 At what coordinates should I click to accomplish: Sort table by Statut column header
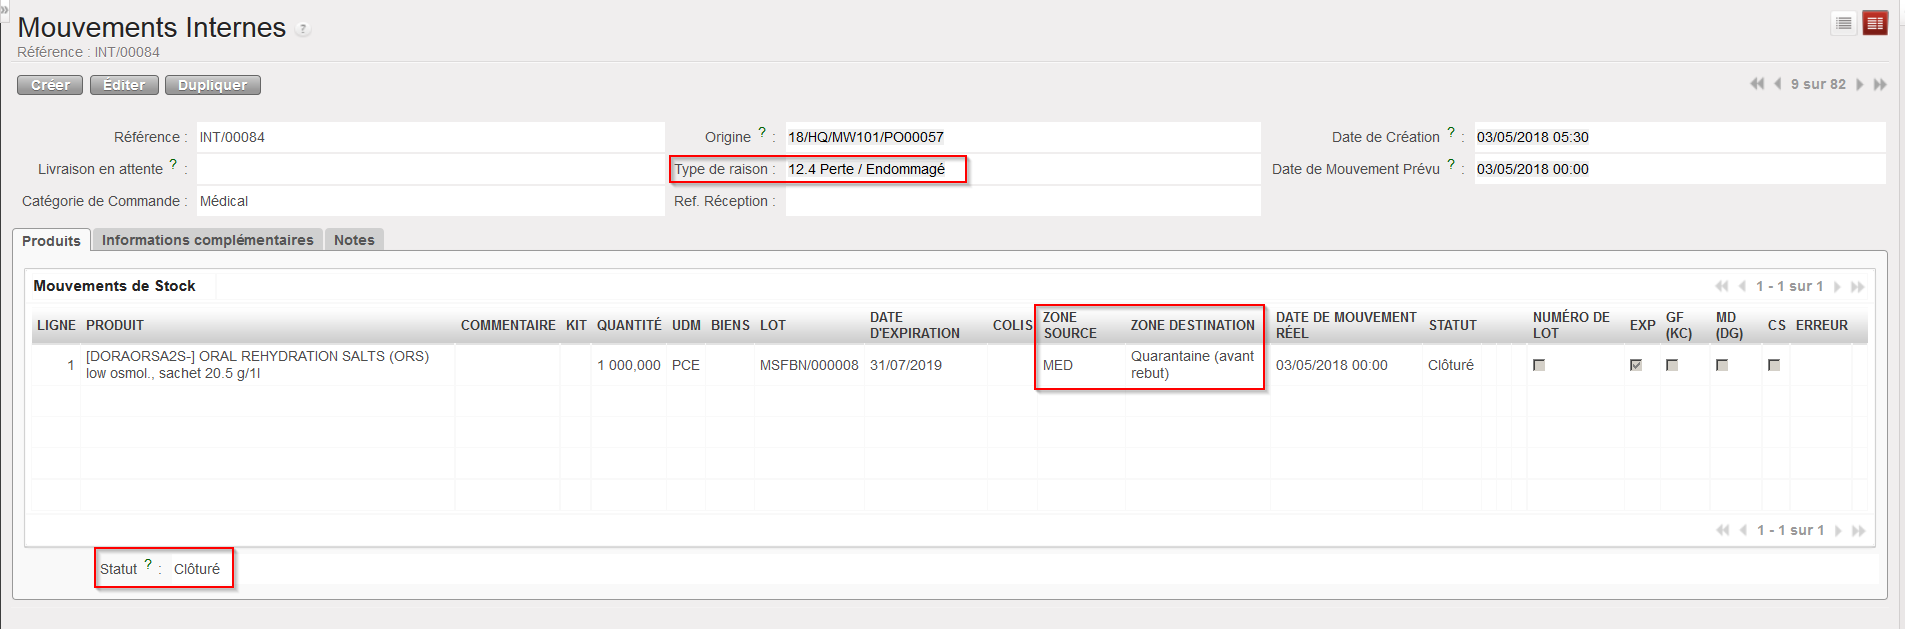[x=1452, y=325]
